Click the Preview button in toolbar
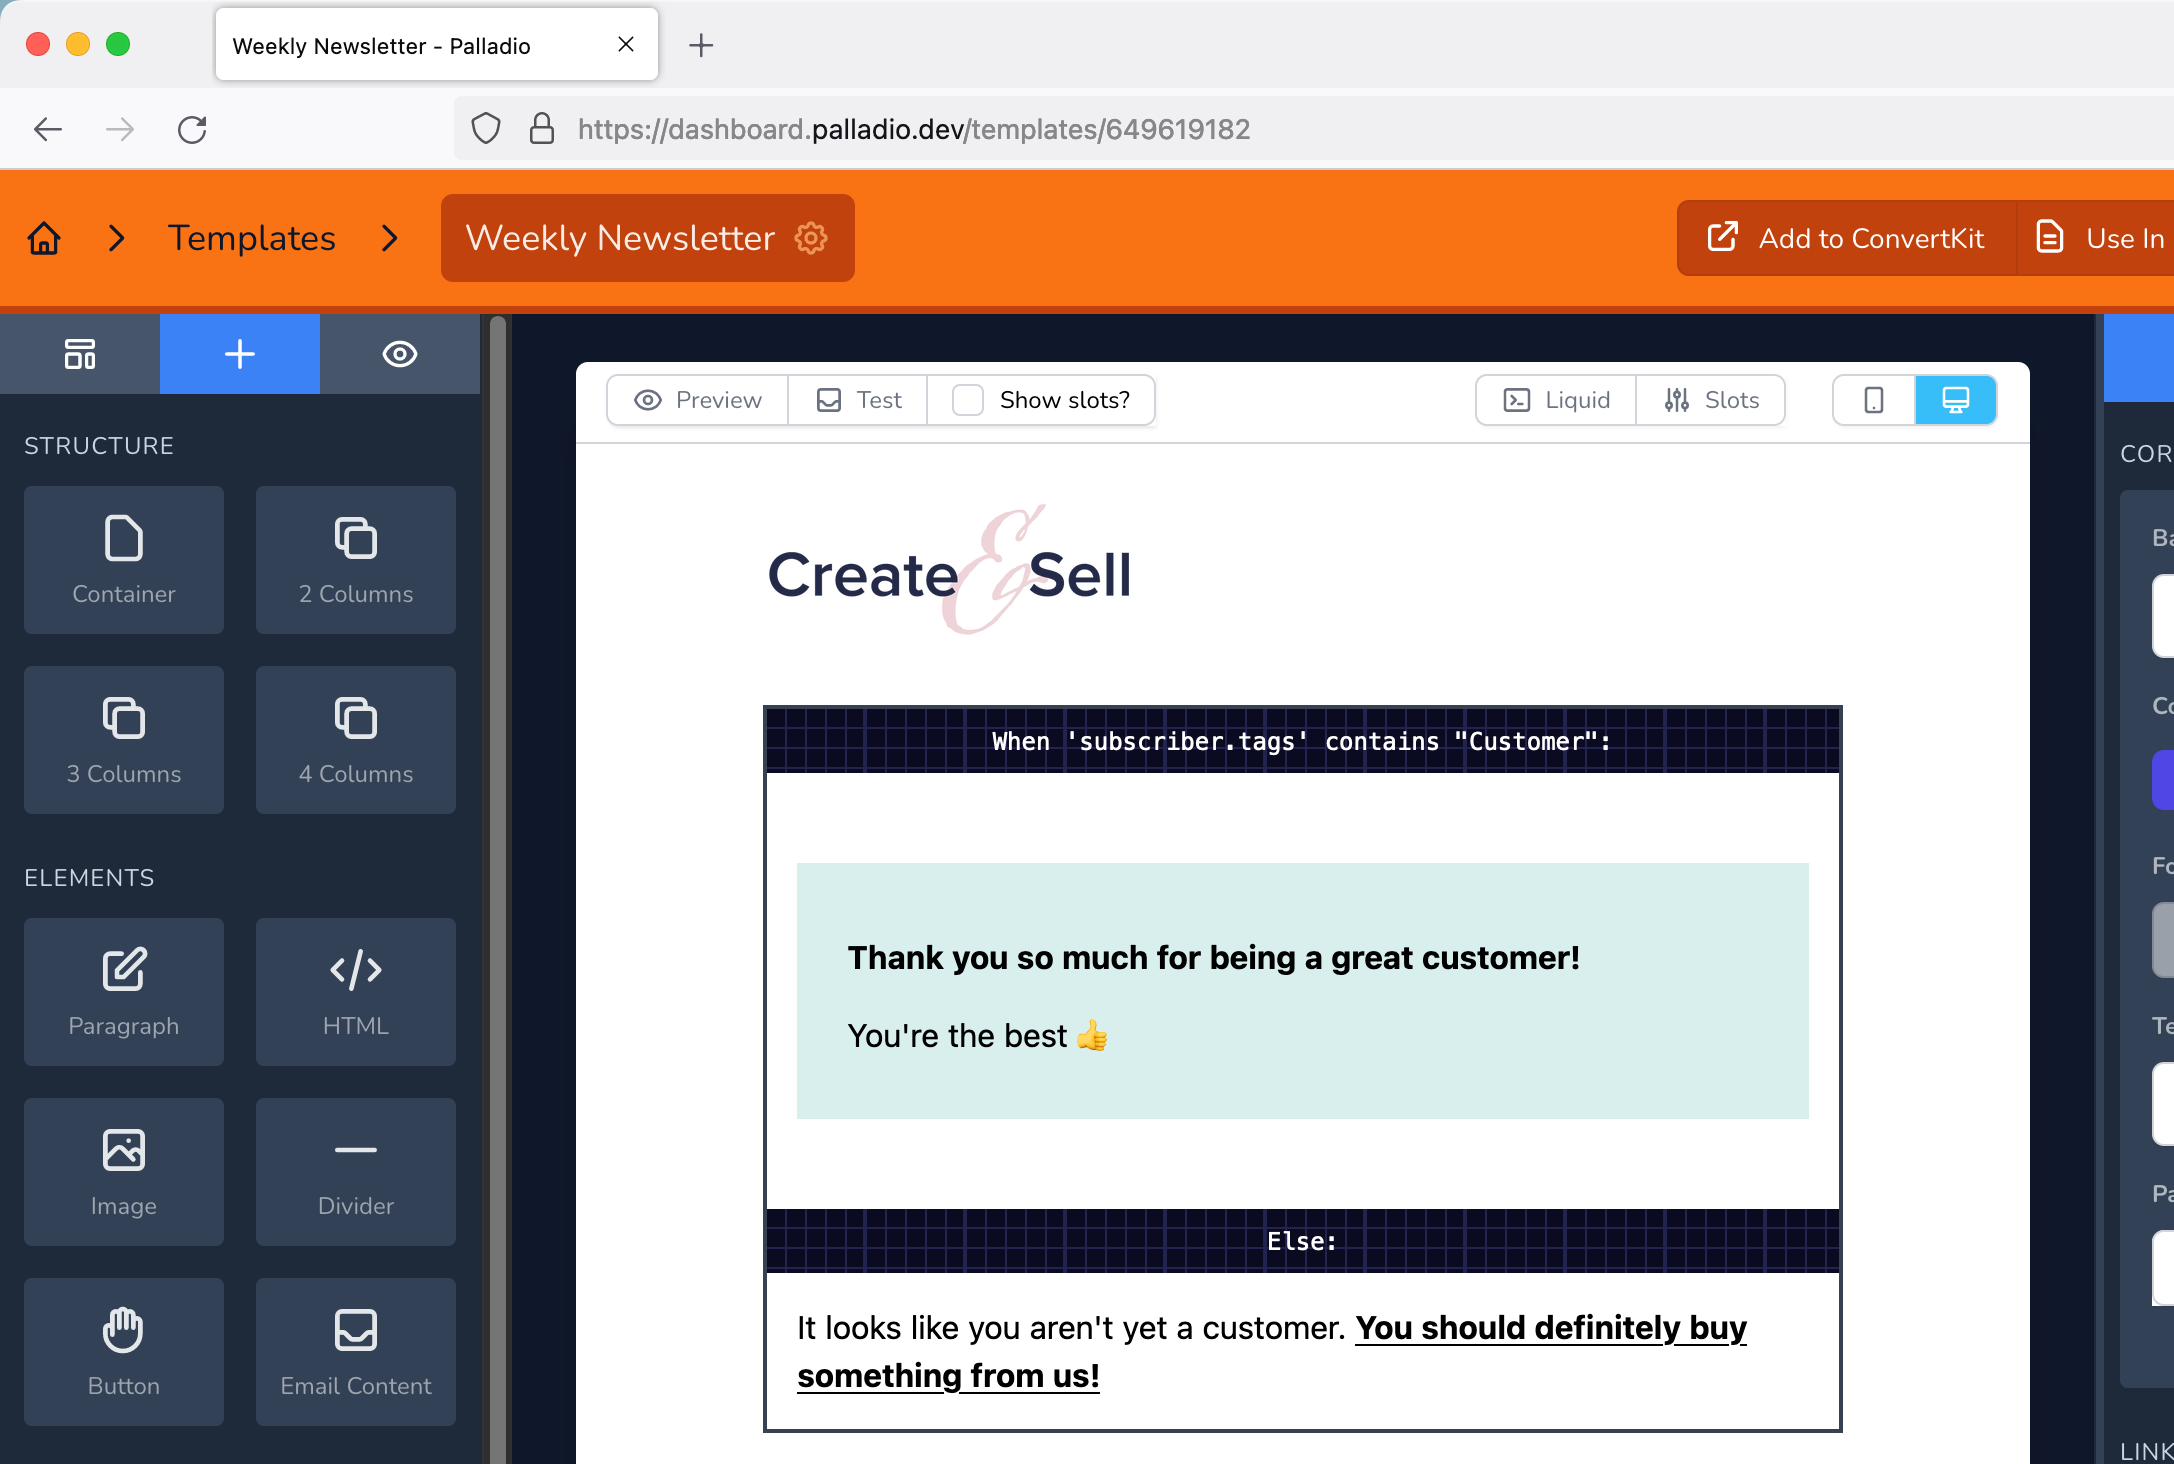Viewport: 2174px width, 1464px height. [x=698, y=400]
